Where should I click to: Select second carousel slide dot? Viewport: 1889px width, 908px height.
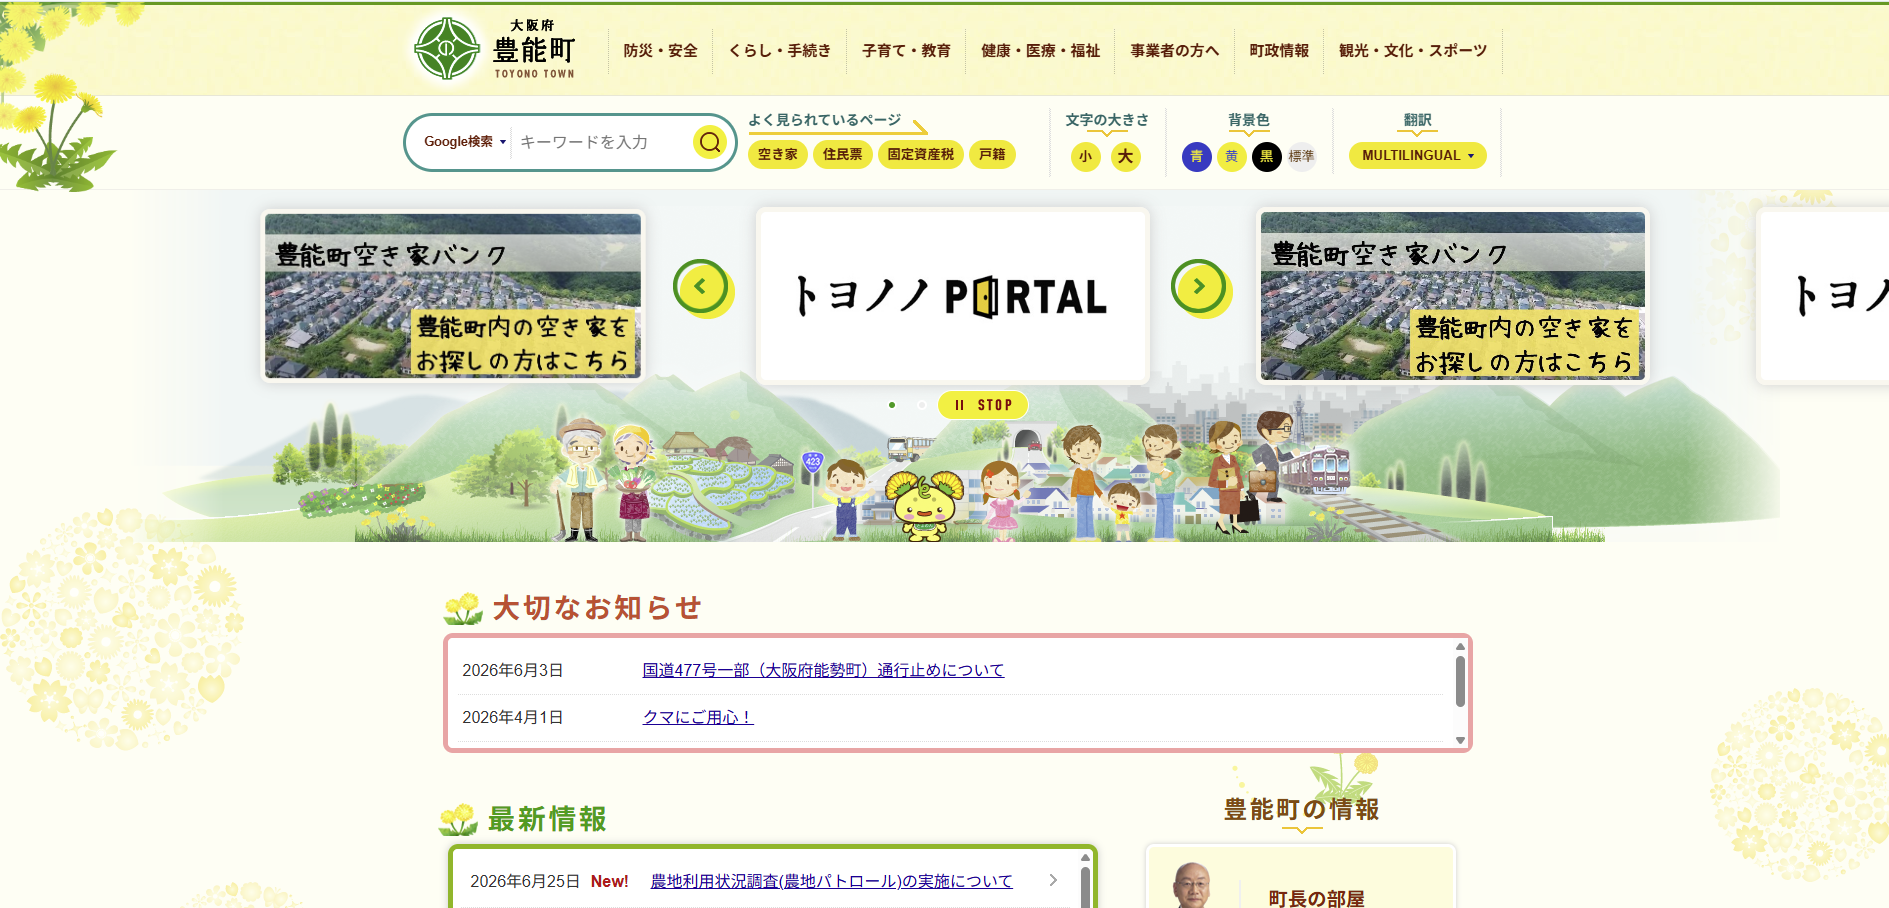921,405
